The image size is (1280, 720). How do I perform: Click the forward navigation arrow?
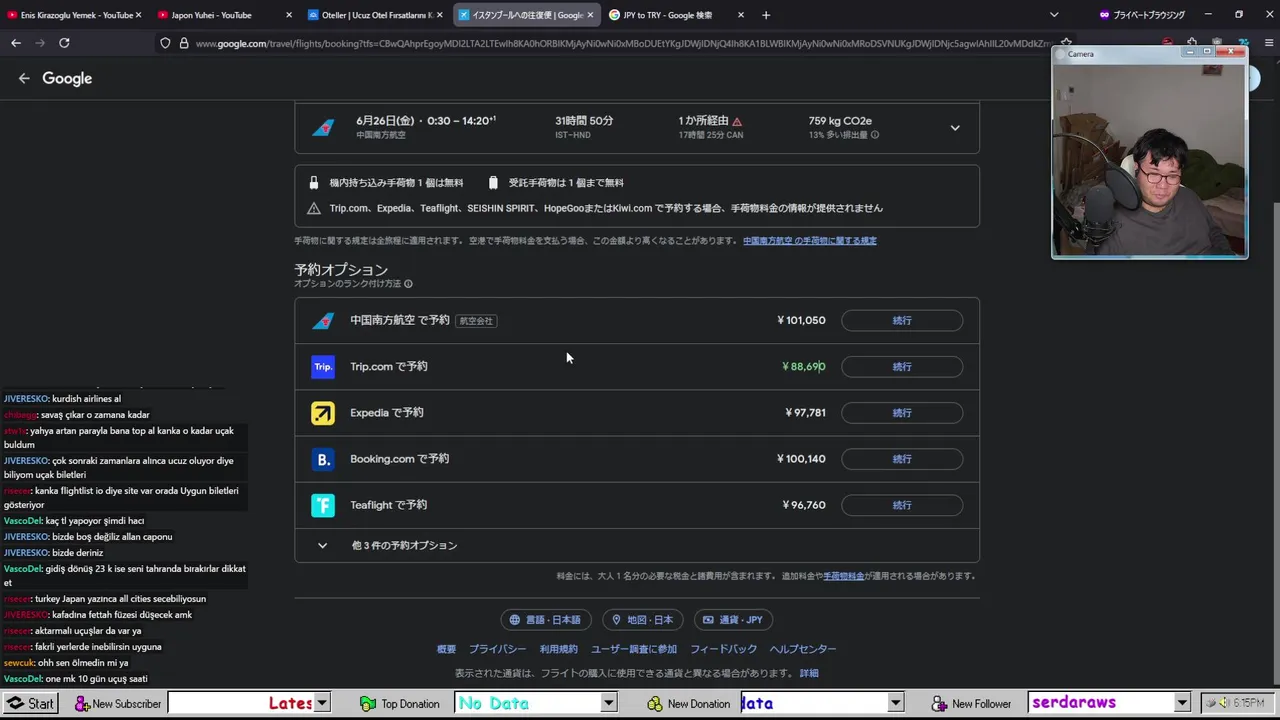[x=40, y=43]
